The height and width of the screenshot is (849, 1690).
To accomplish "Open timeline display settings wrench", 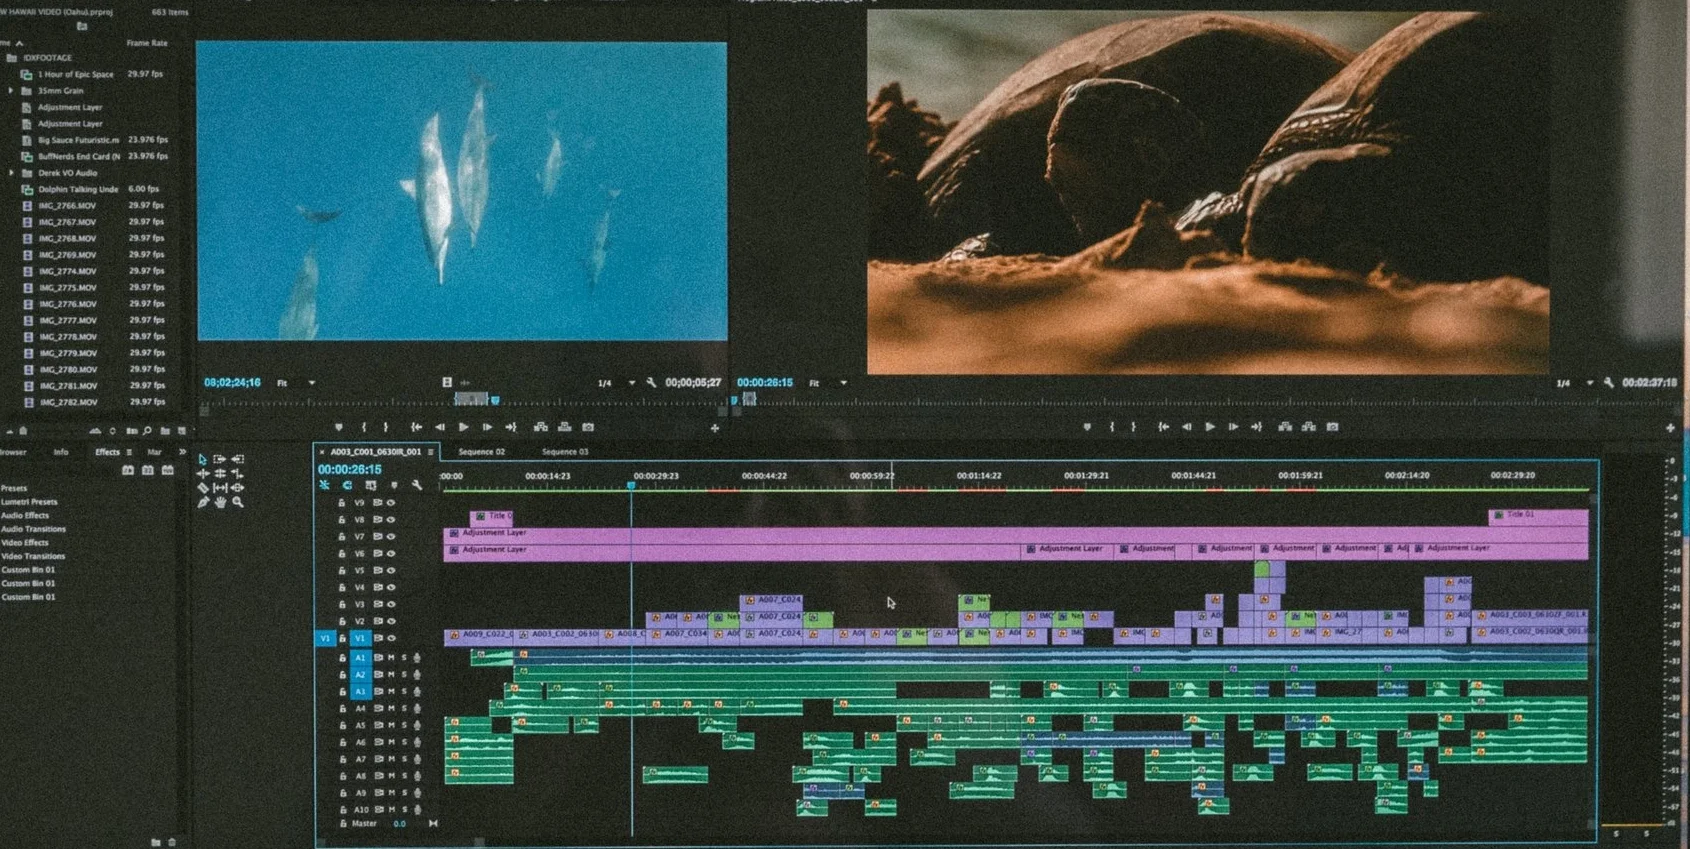I will pos(417,485).
